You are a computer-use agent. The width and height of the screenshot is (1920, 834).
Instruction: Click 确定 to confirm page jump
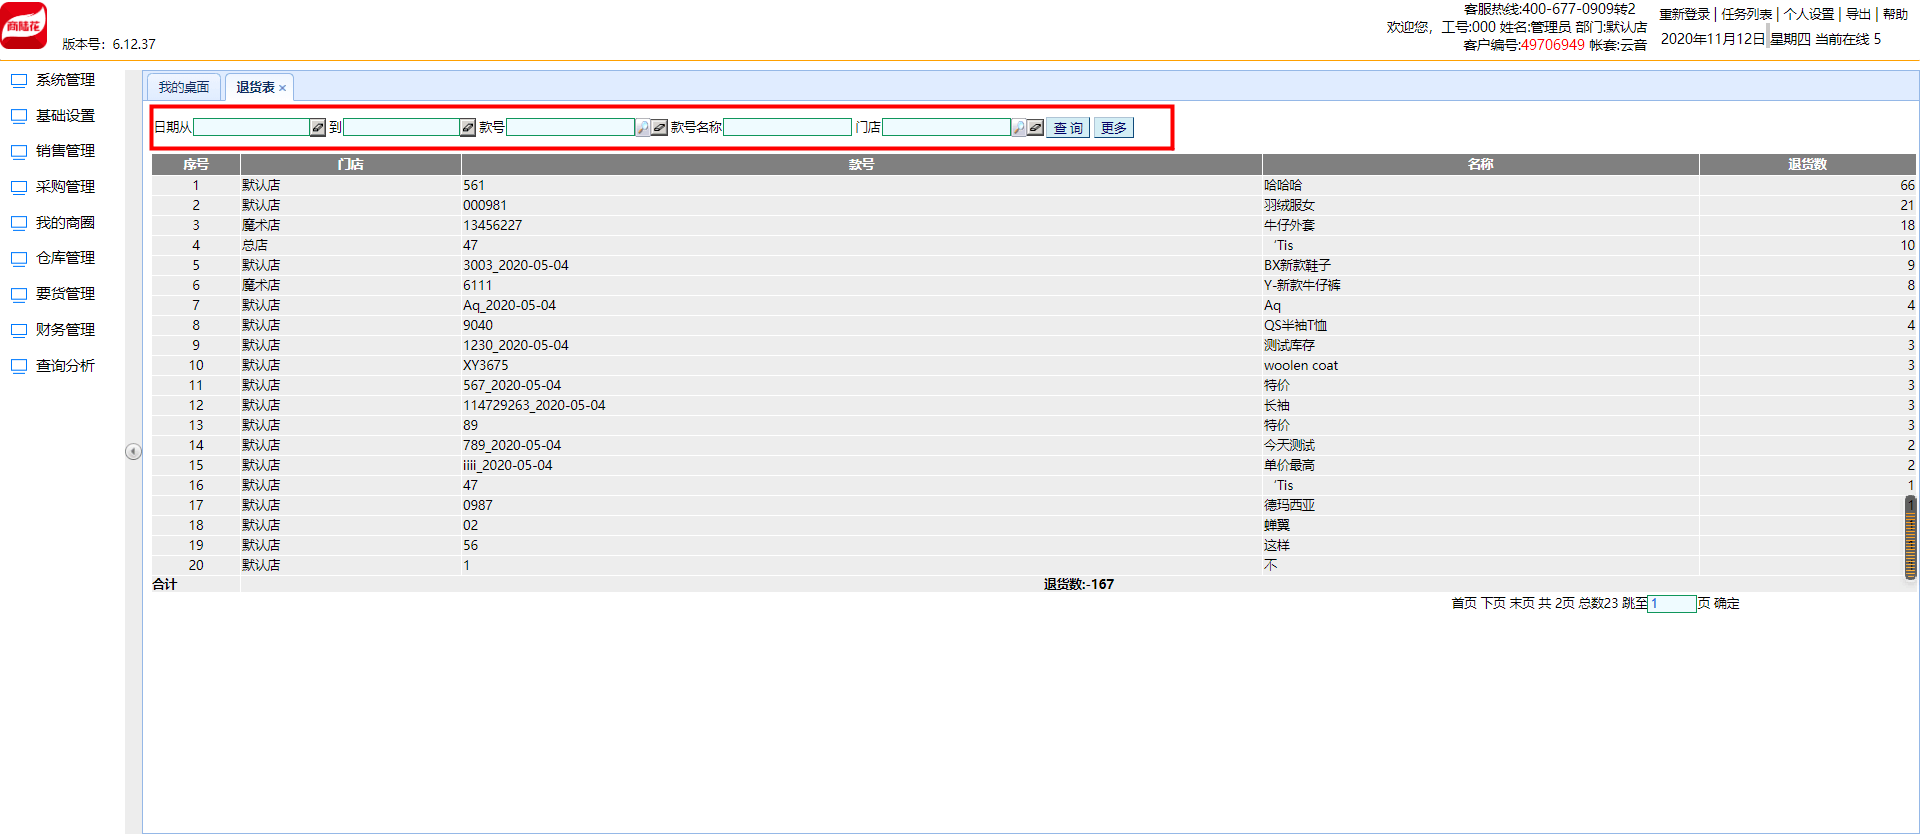(1727, 603)
